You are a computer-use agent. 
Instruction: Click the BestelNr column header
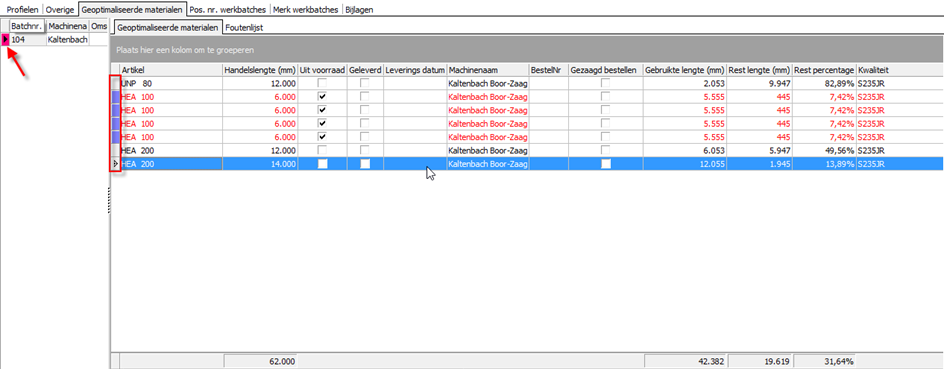pyautogui.click(x=547, y=70)
